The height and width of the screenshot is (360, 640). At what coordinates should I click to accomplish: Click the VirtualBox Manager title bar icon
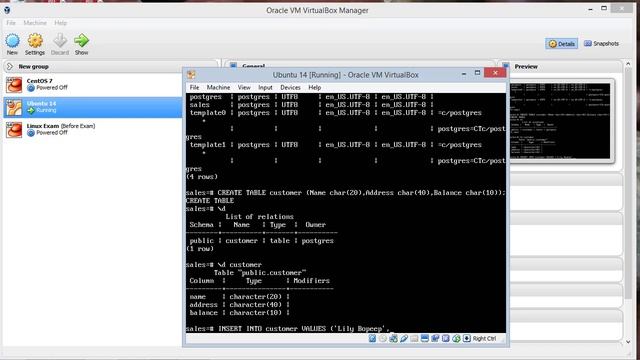(7, 10)
